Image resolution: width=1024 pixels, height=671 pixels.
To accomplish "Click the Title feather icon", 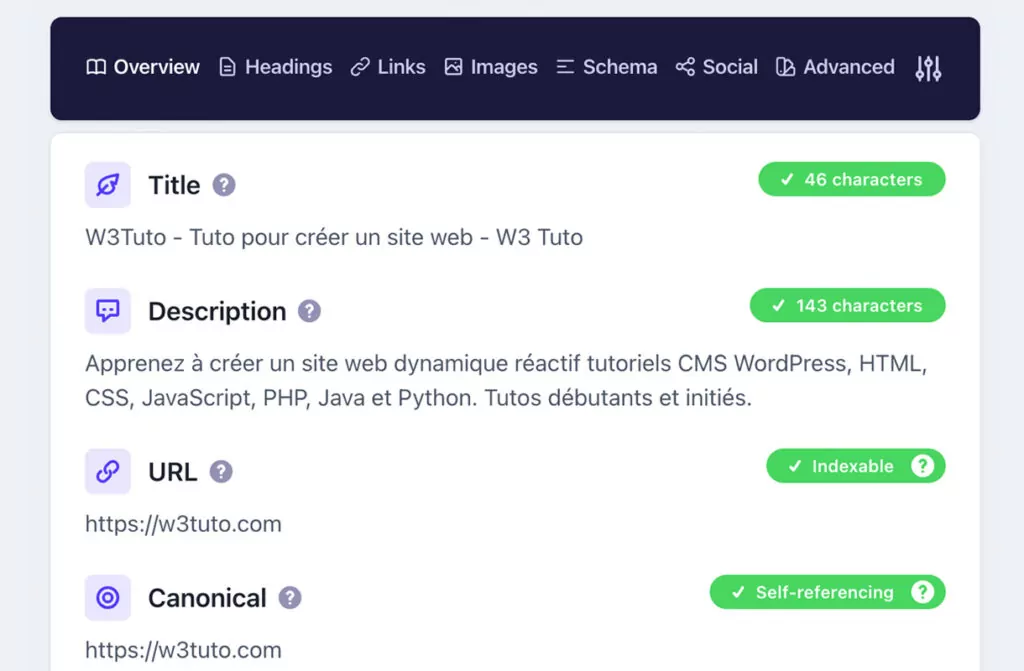I will [x=108, y=185].
